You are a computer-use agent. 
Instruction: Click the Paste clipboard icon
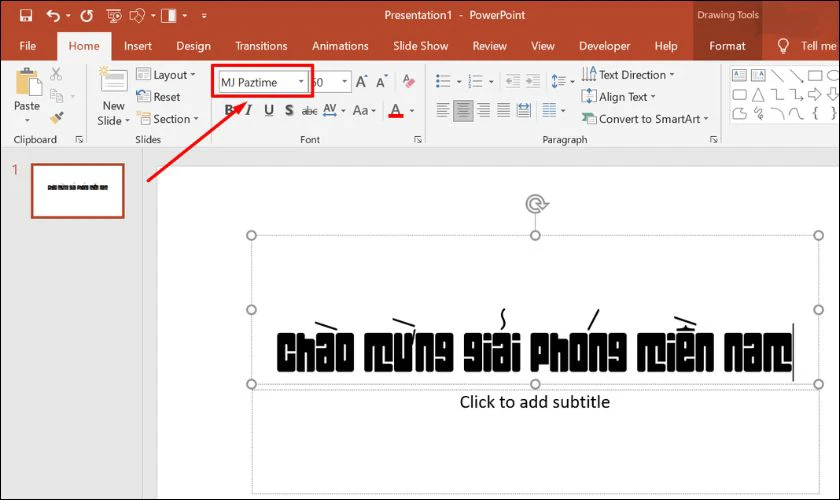pos(27,83)
